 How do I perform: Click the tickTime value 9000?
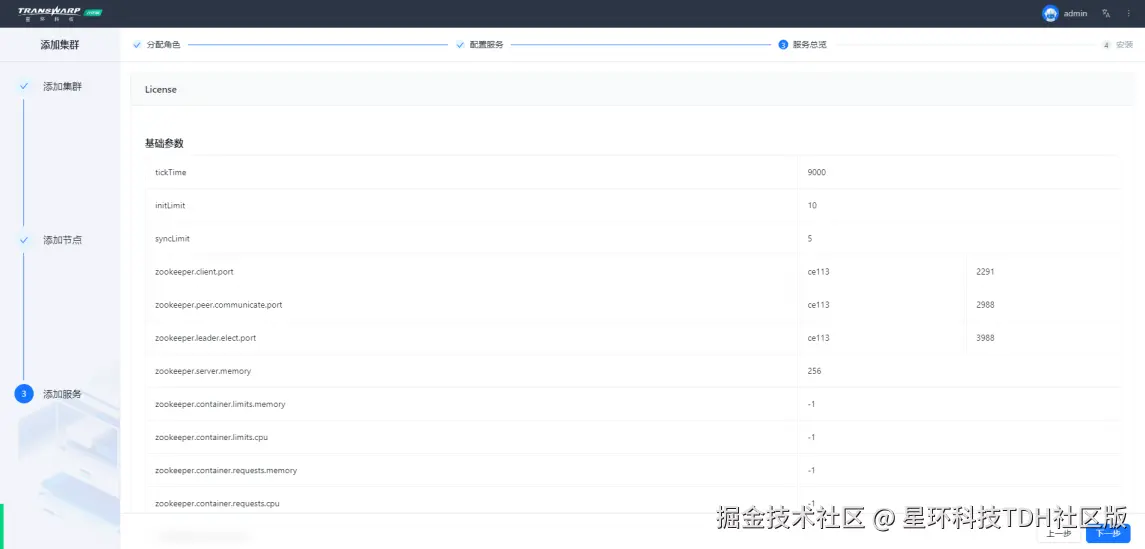click(x=816, y=172)
